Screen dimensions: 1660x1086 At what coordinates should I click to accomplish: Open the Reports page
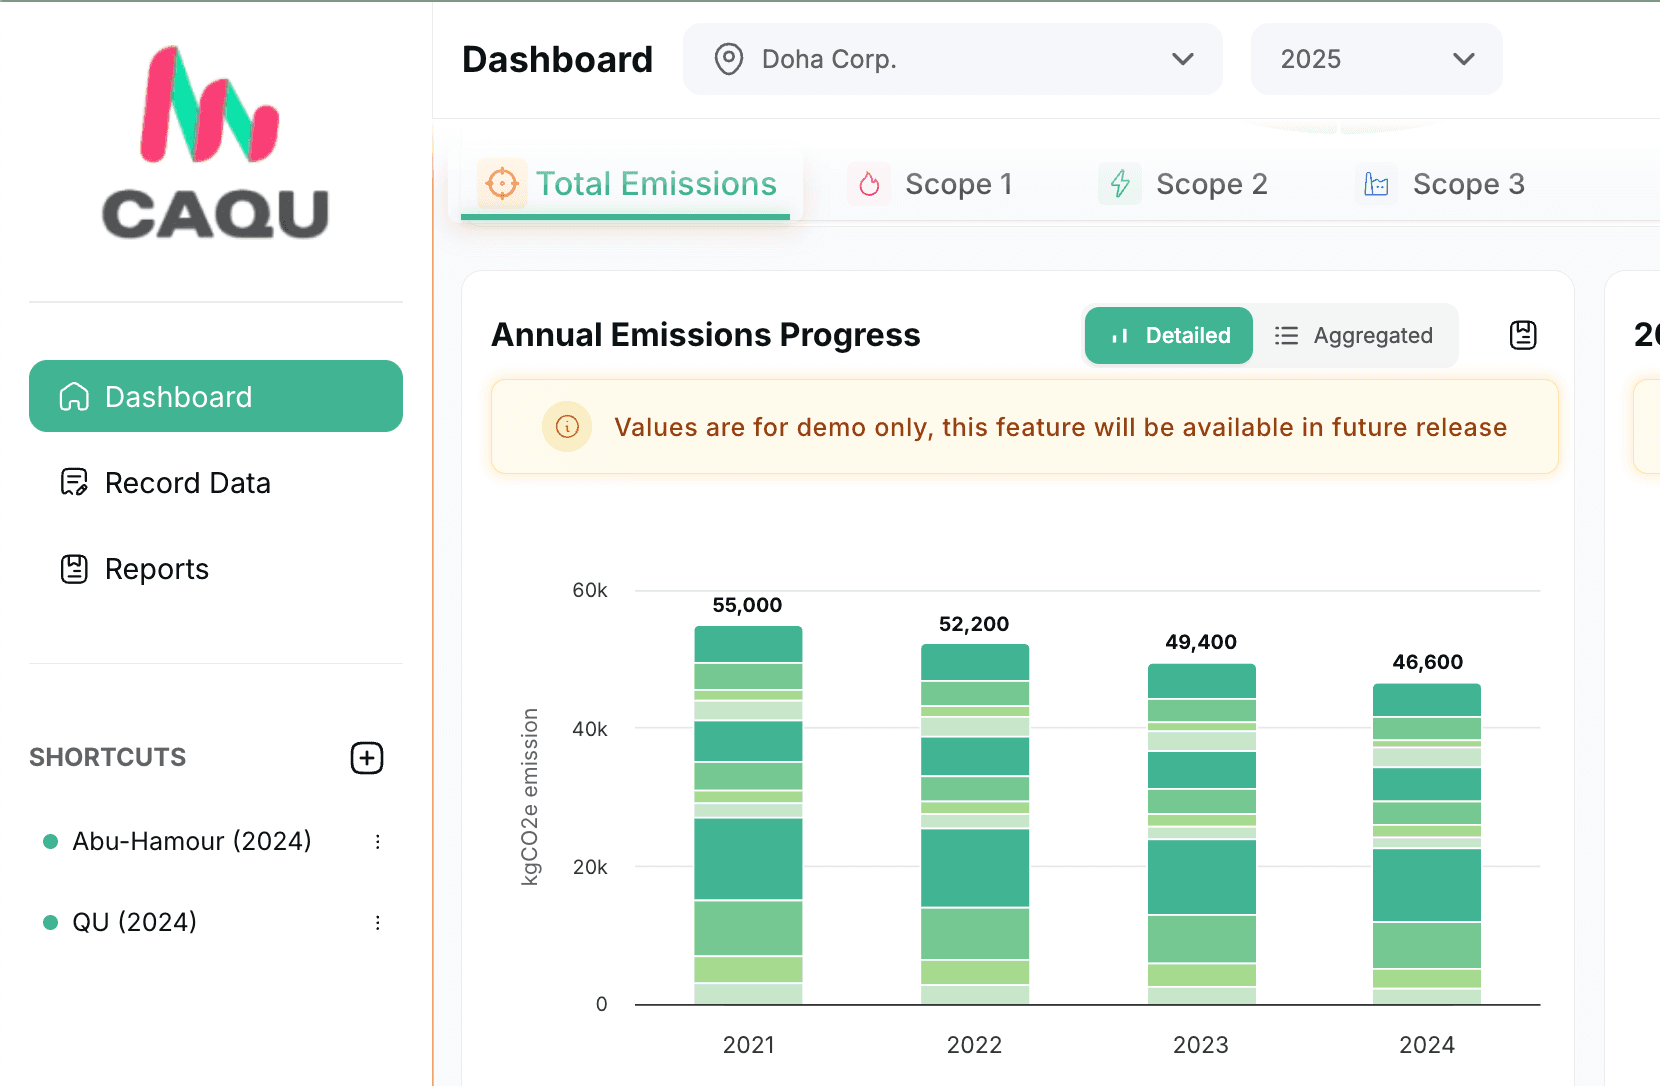156,569
